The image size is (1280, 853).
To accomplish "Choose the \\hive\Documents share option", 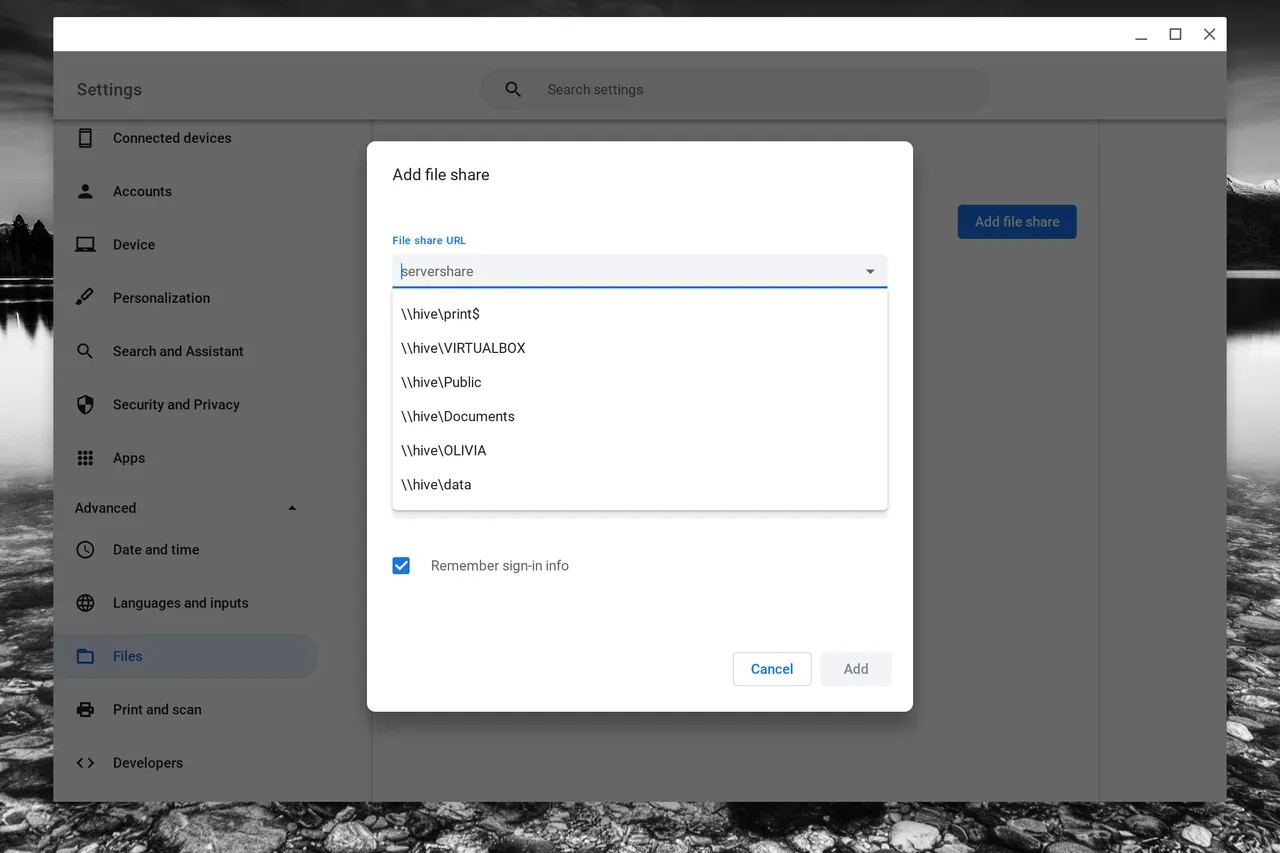I will [458, 417].
